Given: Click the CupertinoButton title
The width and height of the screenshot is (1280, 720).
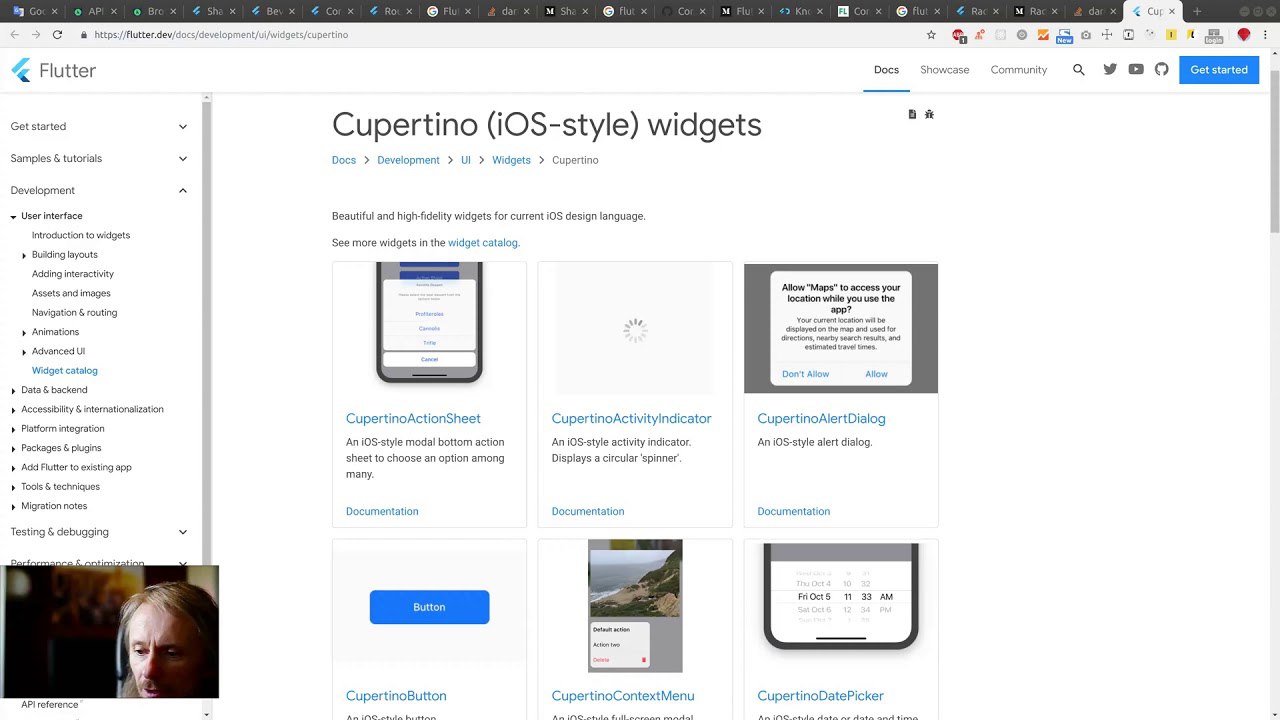Looking at the screenshot, I should (x=396, y=696).
